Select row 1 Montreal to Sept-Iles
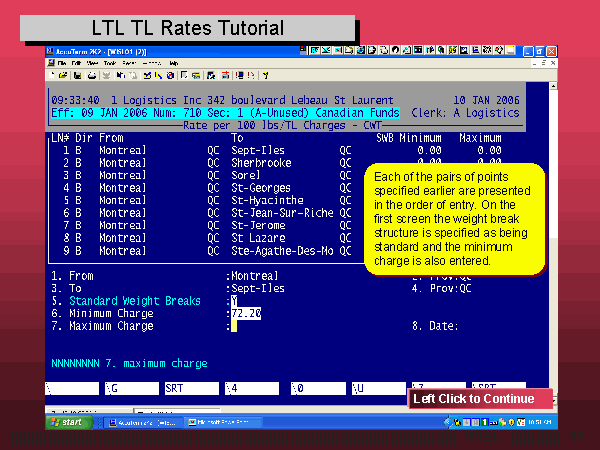This screenshot has width=600, height=450. pyautogui.click(x=200, y=150)
